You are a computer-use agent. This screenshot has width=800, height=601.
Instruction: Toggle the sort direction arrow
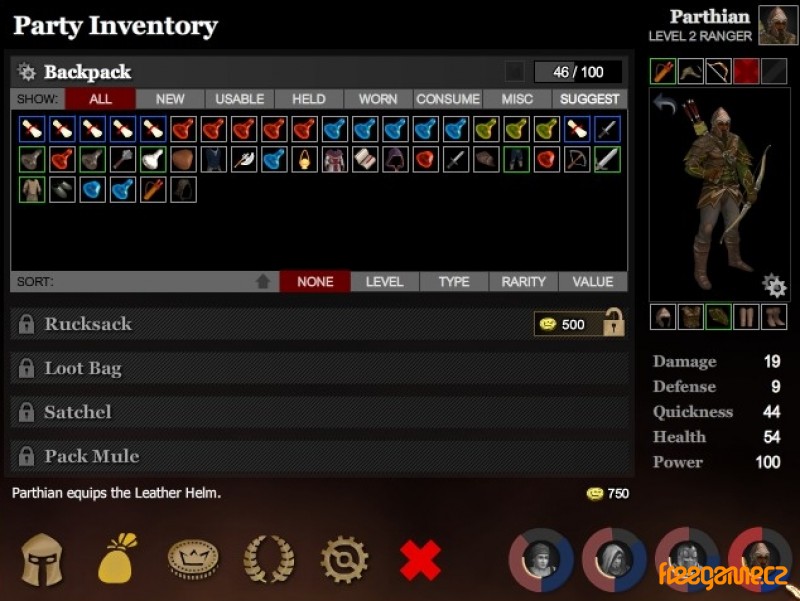[x=263, y=282]
